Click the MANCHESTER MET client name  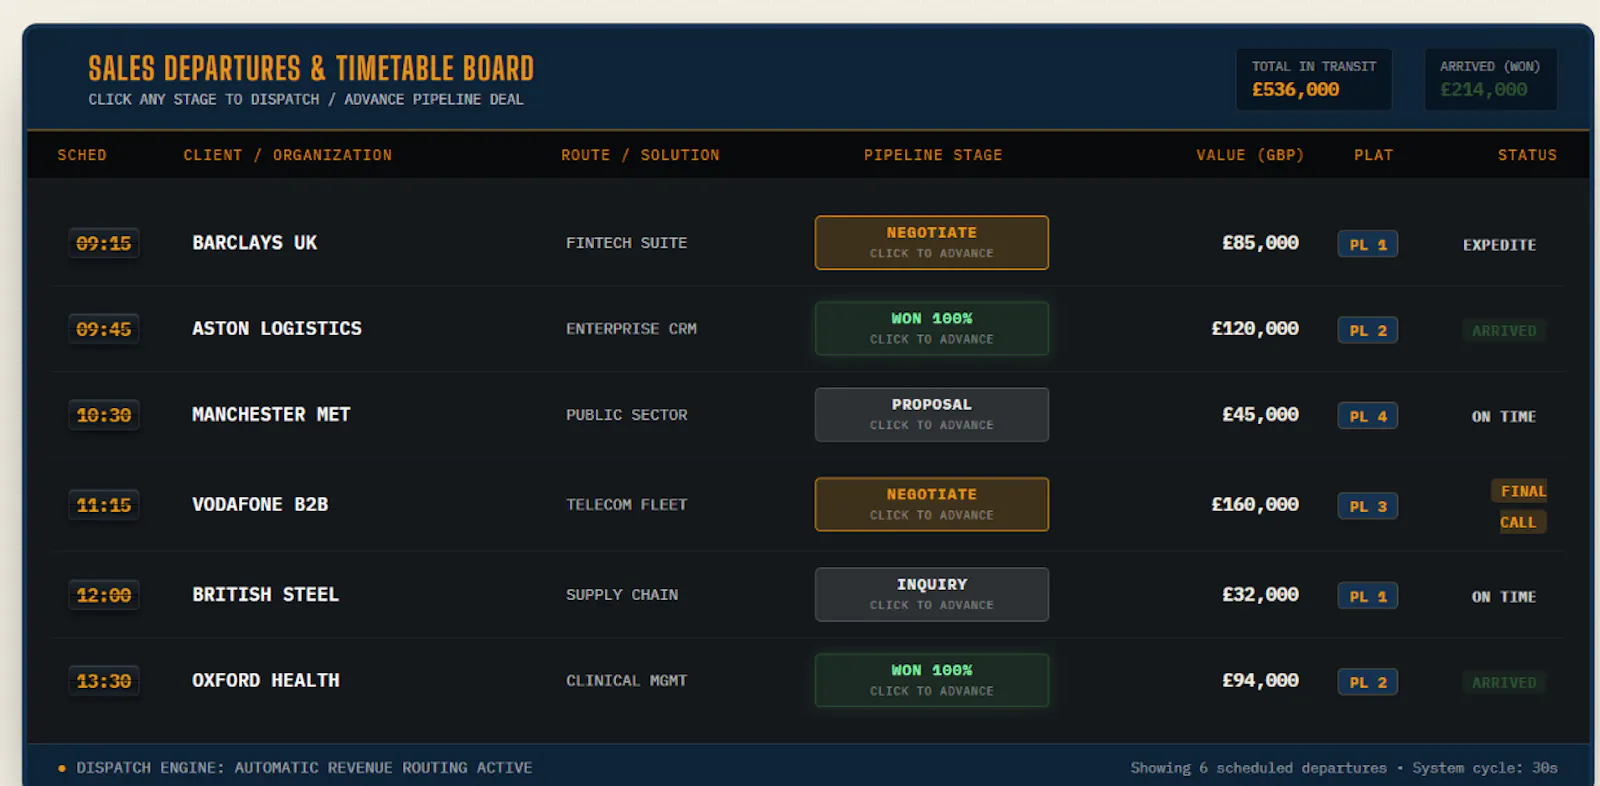click(271, 415)
